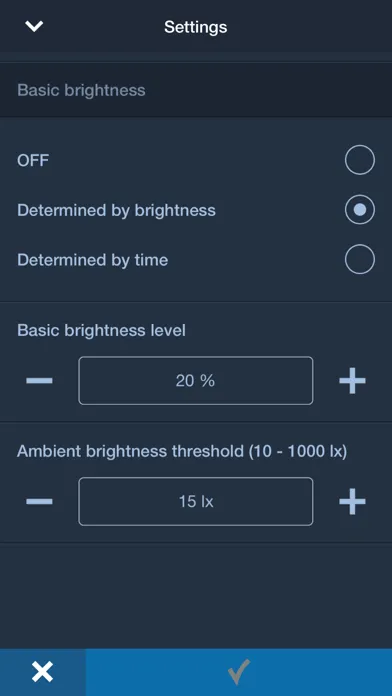Click the Ambient brightness threshold label

[x=182, y=451]
